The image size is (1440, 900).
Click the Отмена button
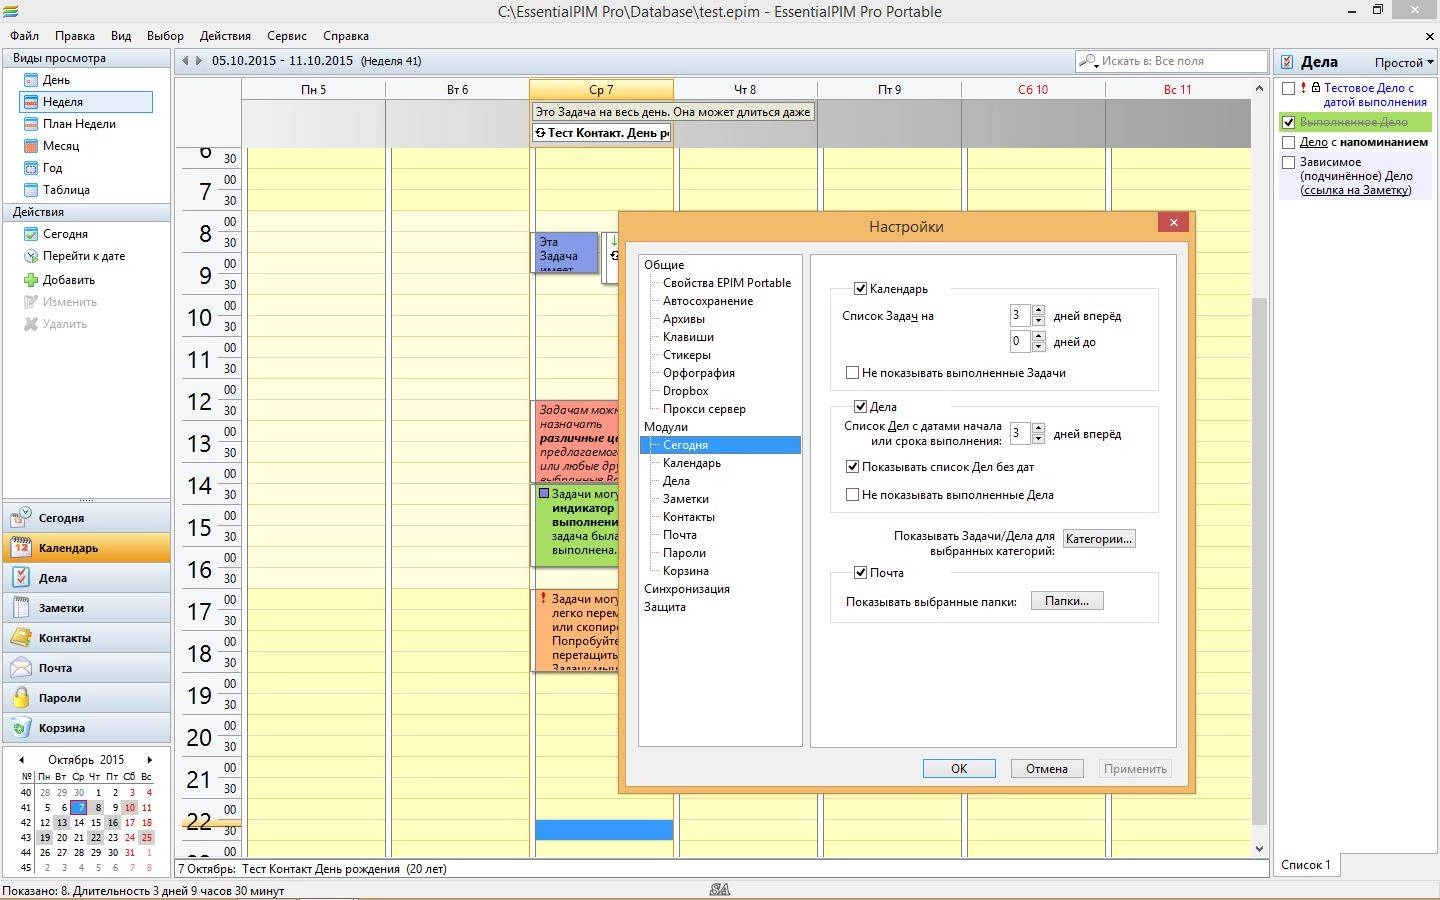1047,769
